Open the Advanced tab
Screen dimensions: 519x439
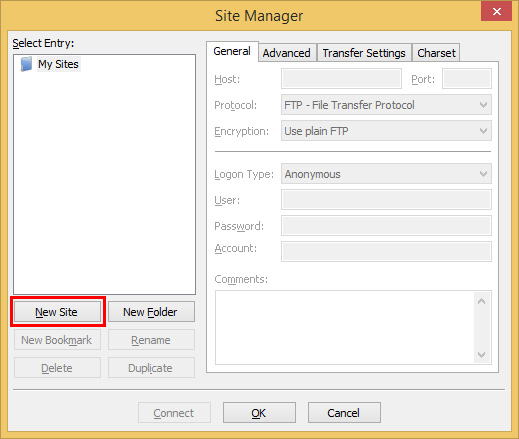coord(287,53)
